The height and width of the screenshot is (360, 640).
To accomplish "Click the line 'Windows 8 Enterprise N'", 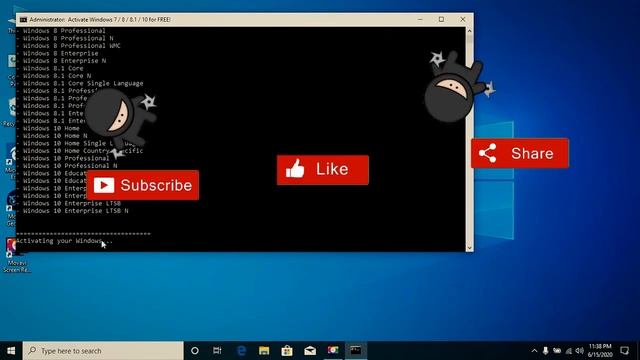I will pos(64,61).
